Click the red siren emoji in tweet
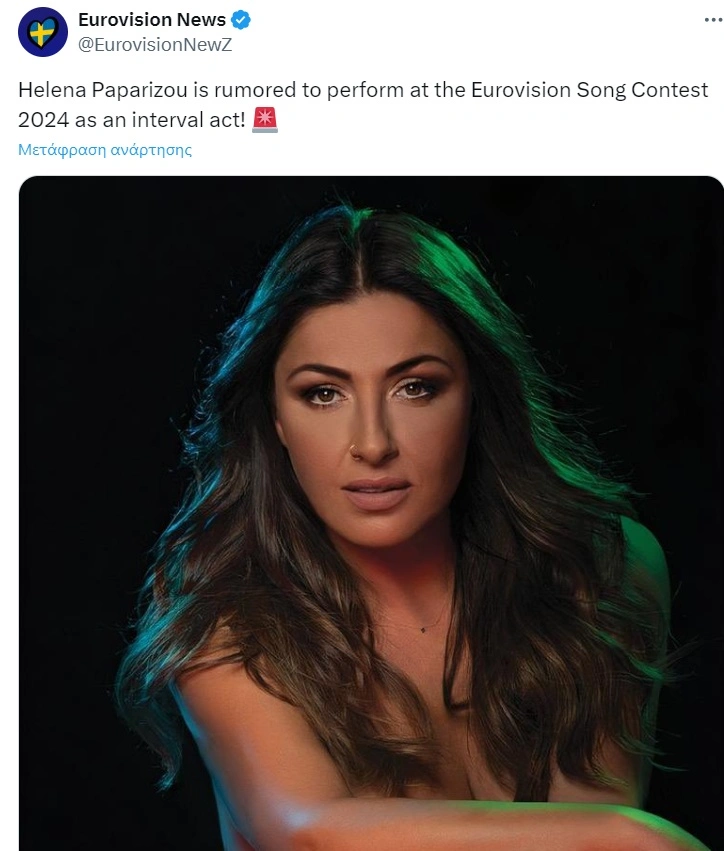Image resolution: width=724 pixels, height=851 pixels. (x=265, y=120)
